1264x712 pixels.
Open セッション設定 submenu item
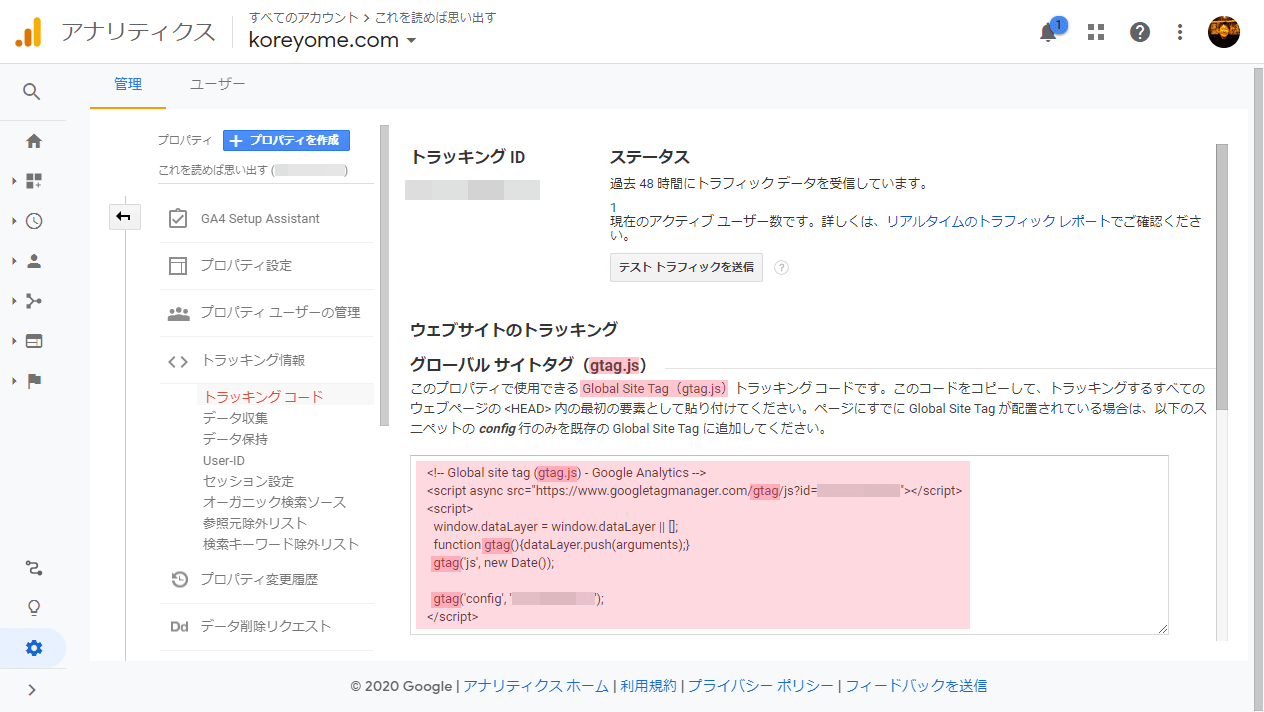pos(248,481)
